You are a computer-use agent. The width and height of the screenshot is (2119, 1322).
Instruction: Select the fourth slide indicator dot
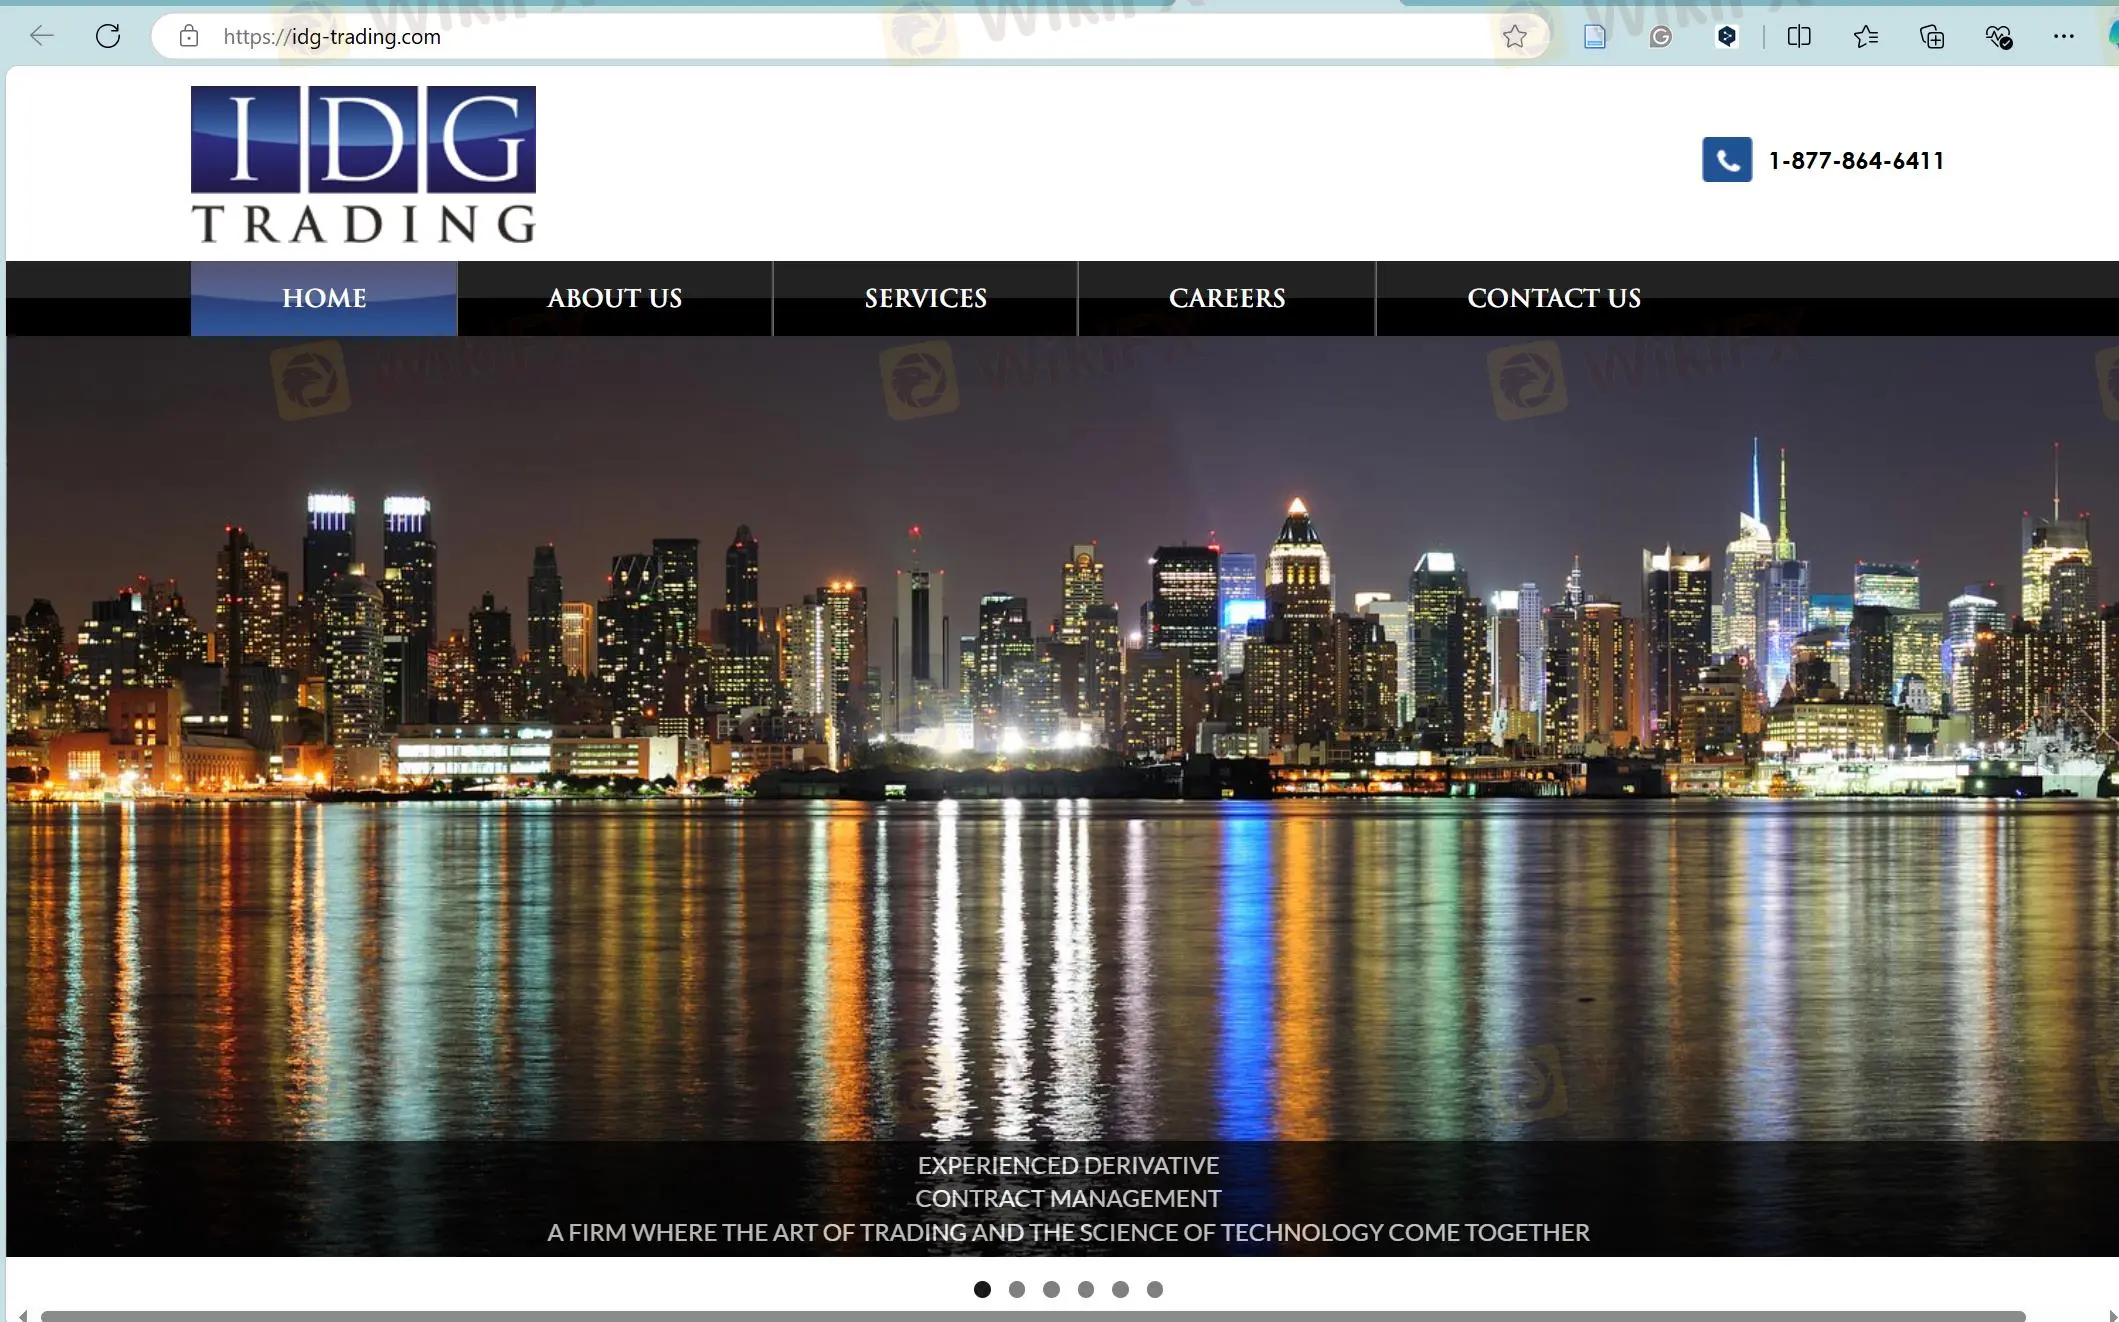[x=1086, y=1290]
